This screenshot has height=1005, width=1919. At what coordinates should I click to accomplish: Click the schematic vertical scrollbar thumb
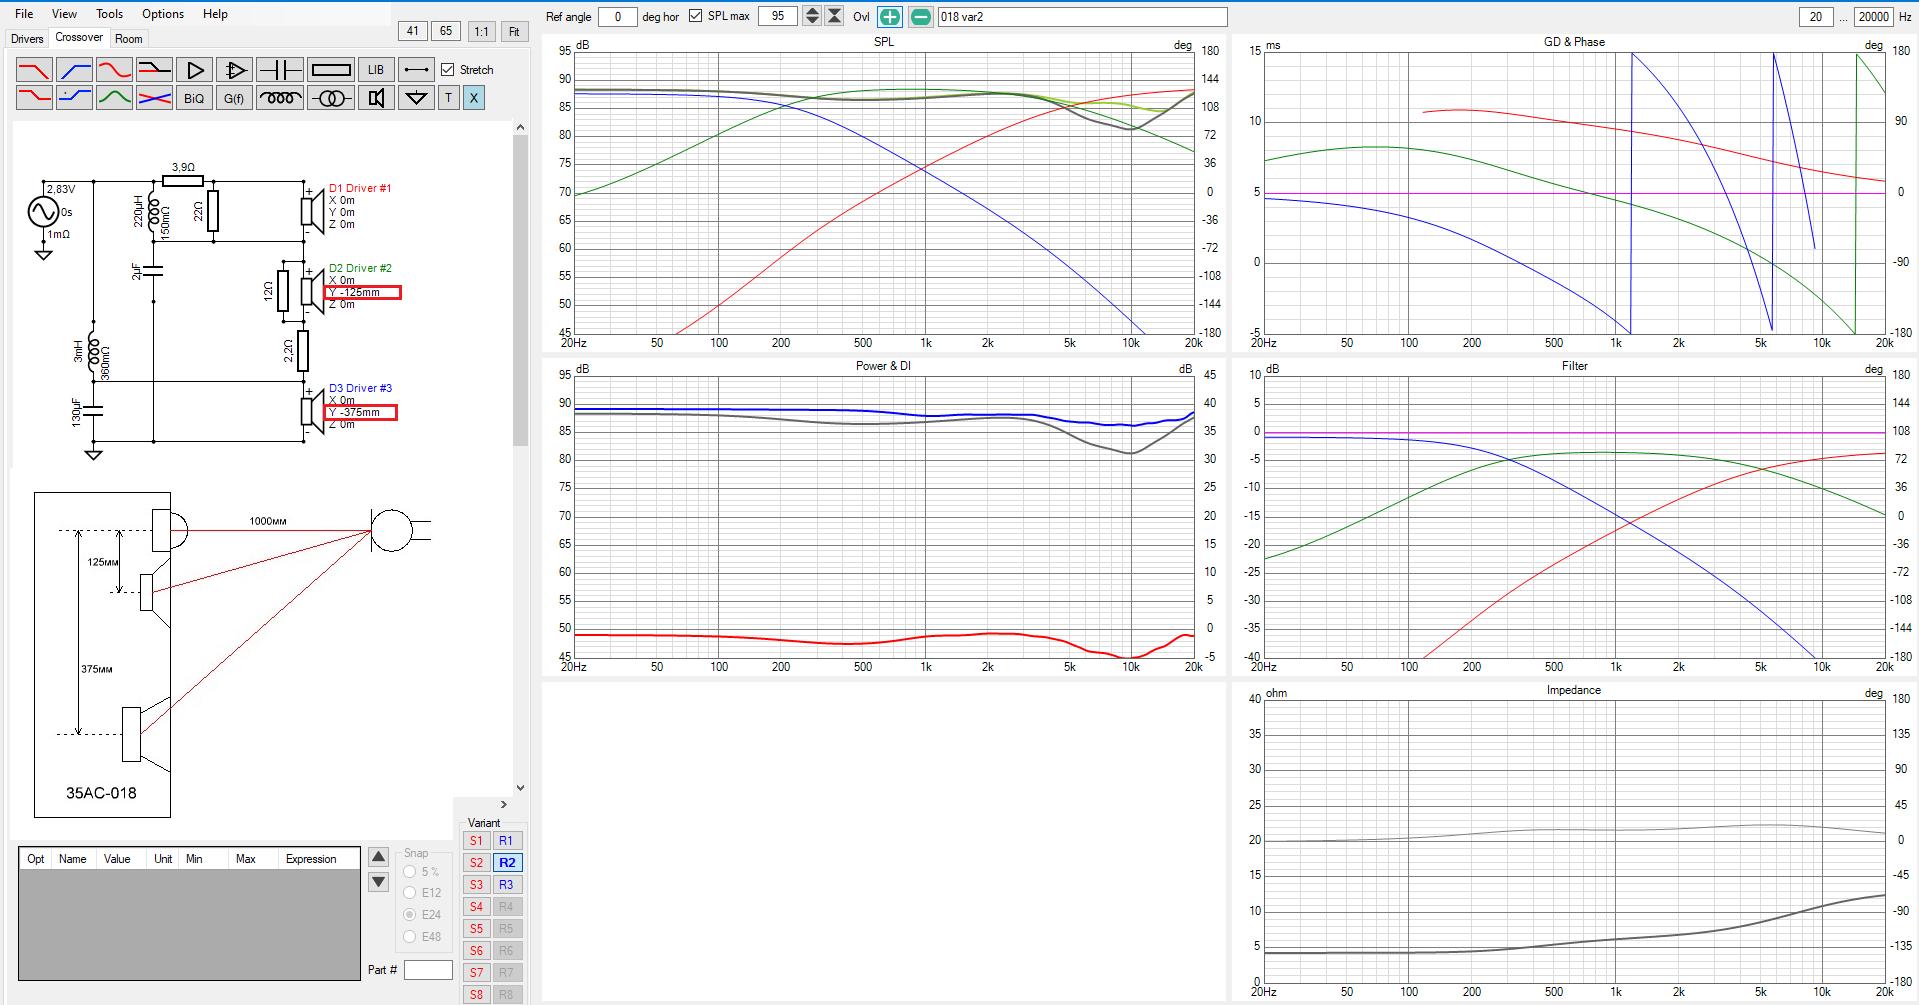(x=520, y=290)
